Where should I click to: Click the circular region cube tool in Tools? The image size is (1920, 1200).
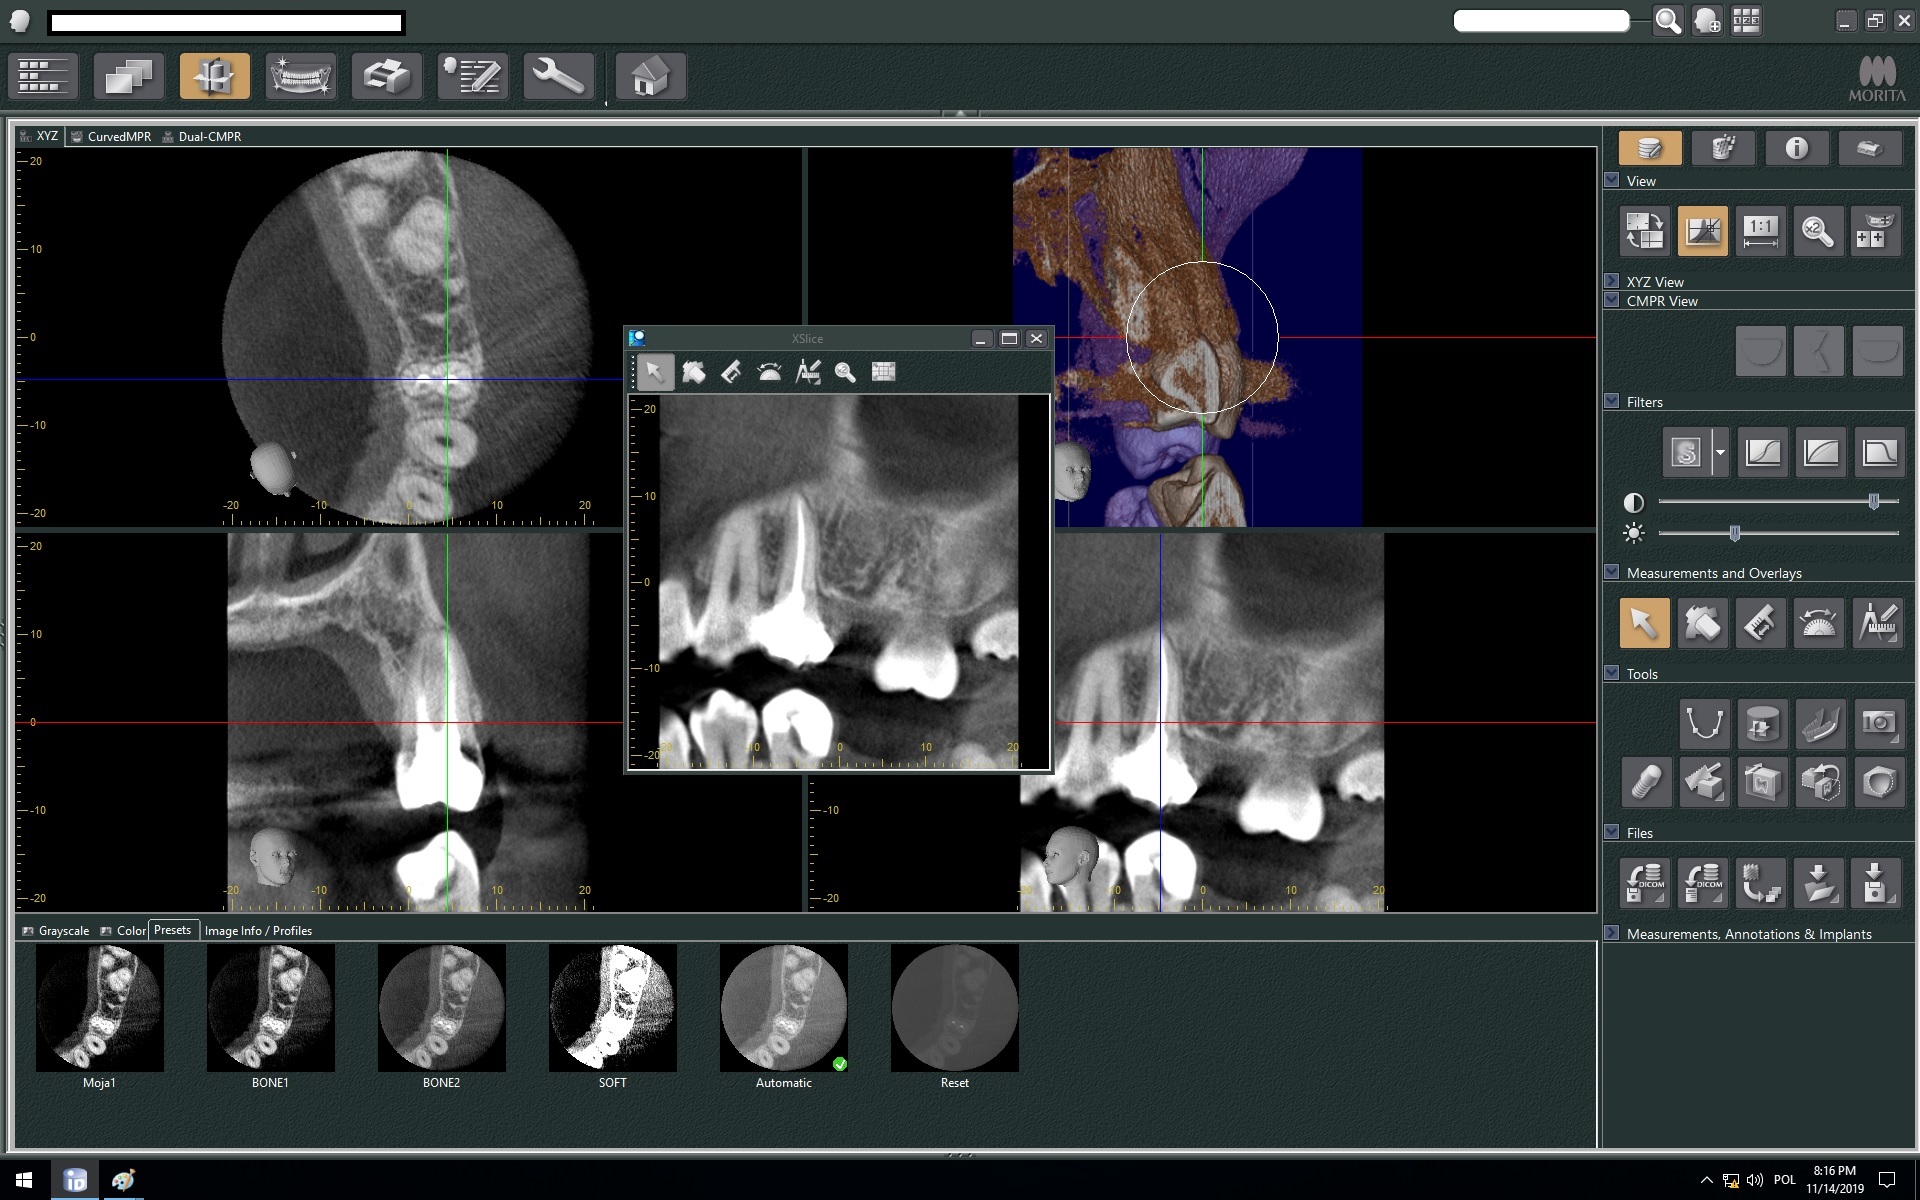(1878, 782)
